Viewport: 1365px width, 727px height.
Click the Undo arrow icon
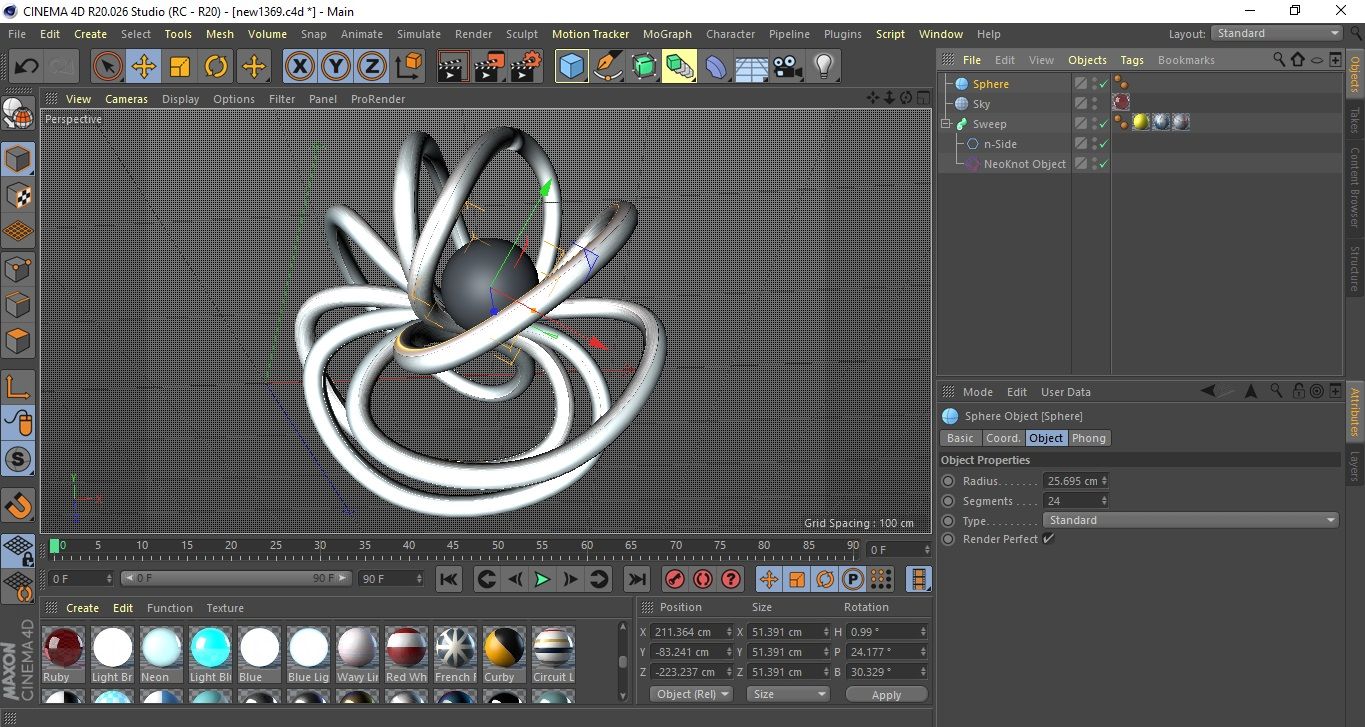(x=26, y=67)
